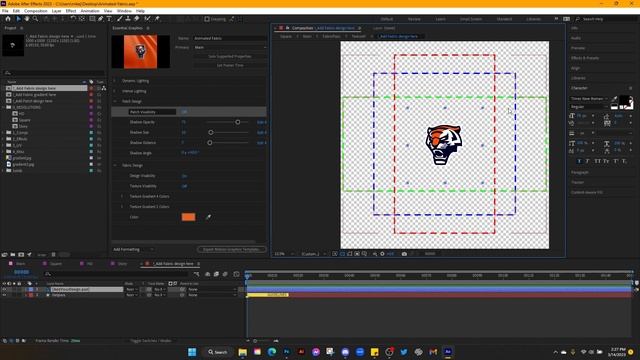Go to the Home screen icon
640x360 pixels.
8,19
